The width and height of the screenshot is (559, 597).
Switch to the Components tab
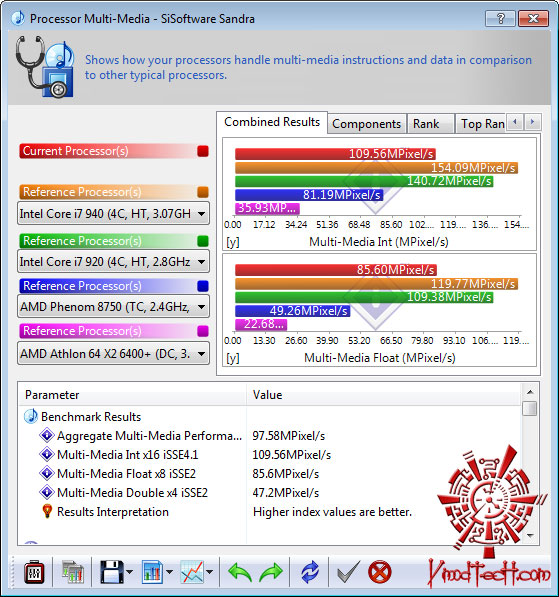pos(366,124)
